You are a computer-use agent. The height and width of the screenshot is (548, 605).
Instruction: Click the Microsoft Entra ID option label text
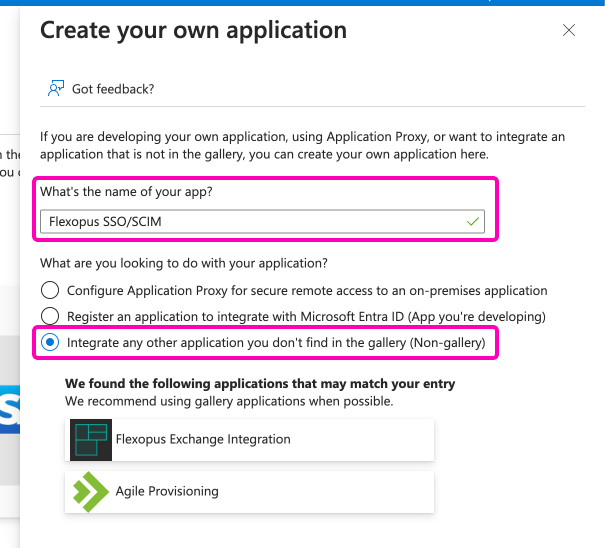point(306,316)
